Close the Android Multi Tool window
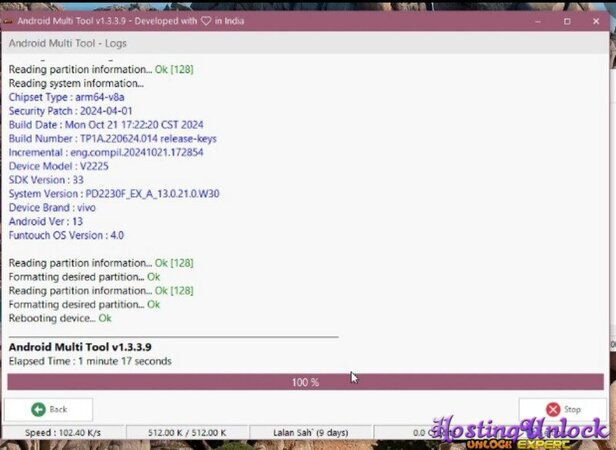This screenshot has width=616, height=450. pos(596,20)
